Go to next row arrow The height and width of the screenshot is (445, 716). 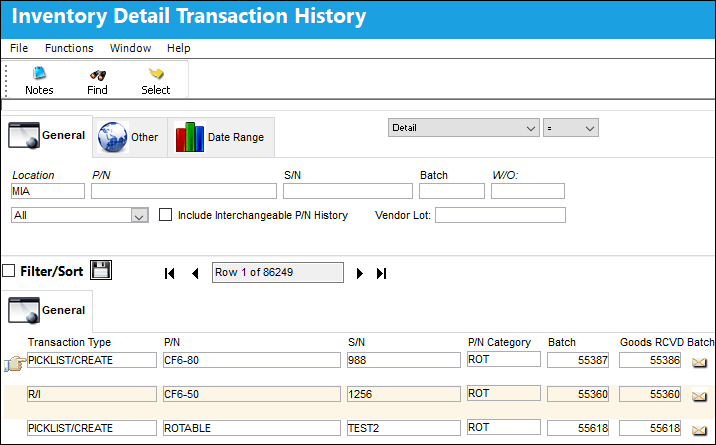pos(360,273)
